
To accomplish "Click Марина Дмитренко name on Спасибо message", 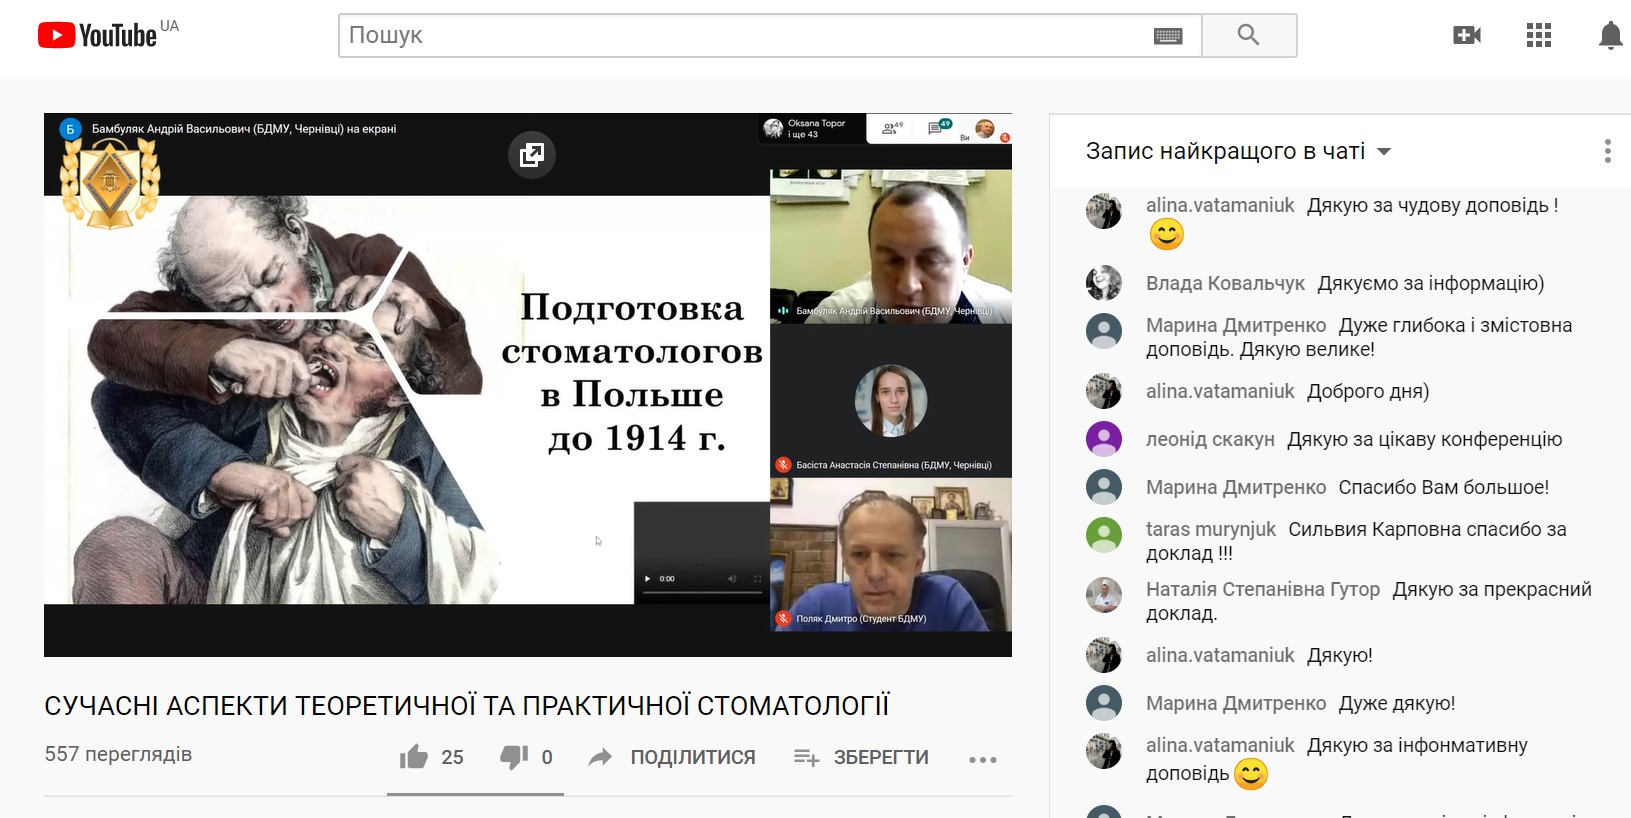I will pos(1236,487).
